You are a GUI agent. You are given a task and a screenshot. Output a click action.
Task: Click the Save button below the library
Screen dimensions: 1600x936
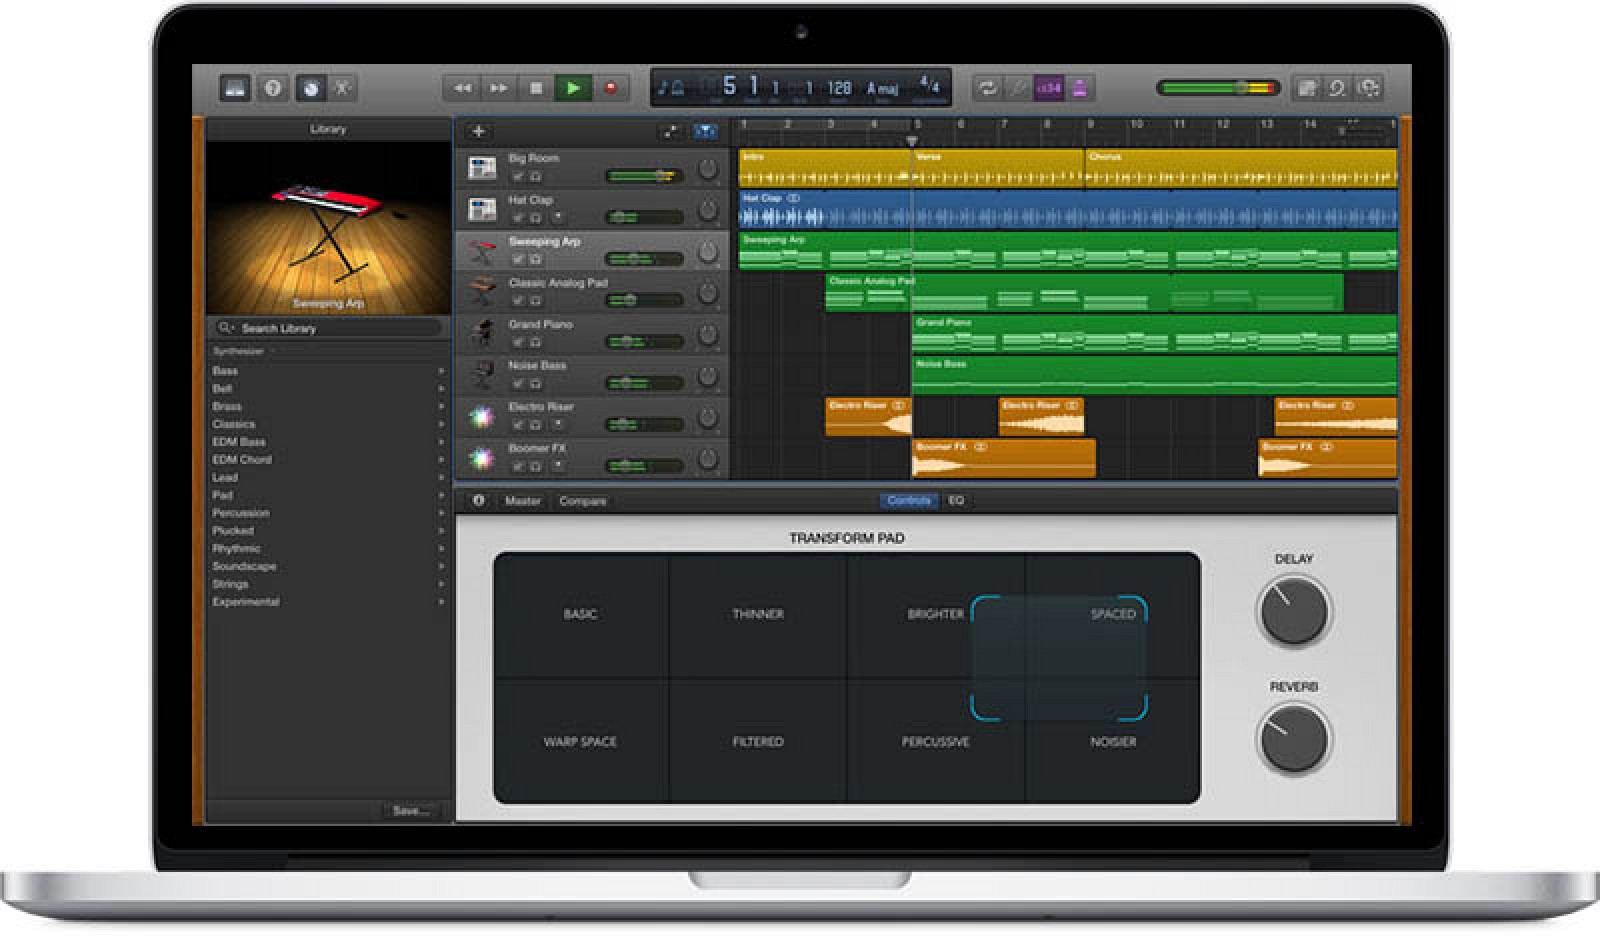coord(412,810)
